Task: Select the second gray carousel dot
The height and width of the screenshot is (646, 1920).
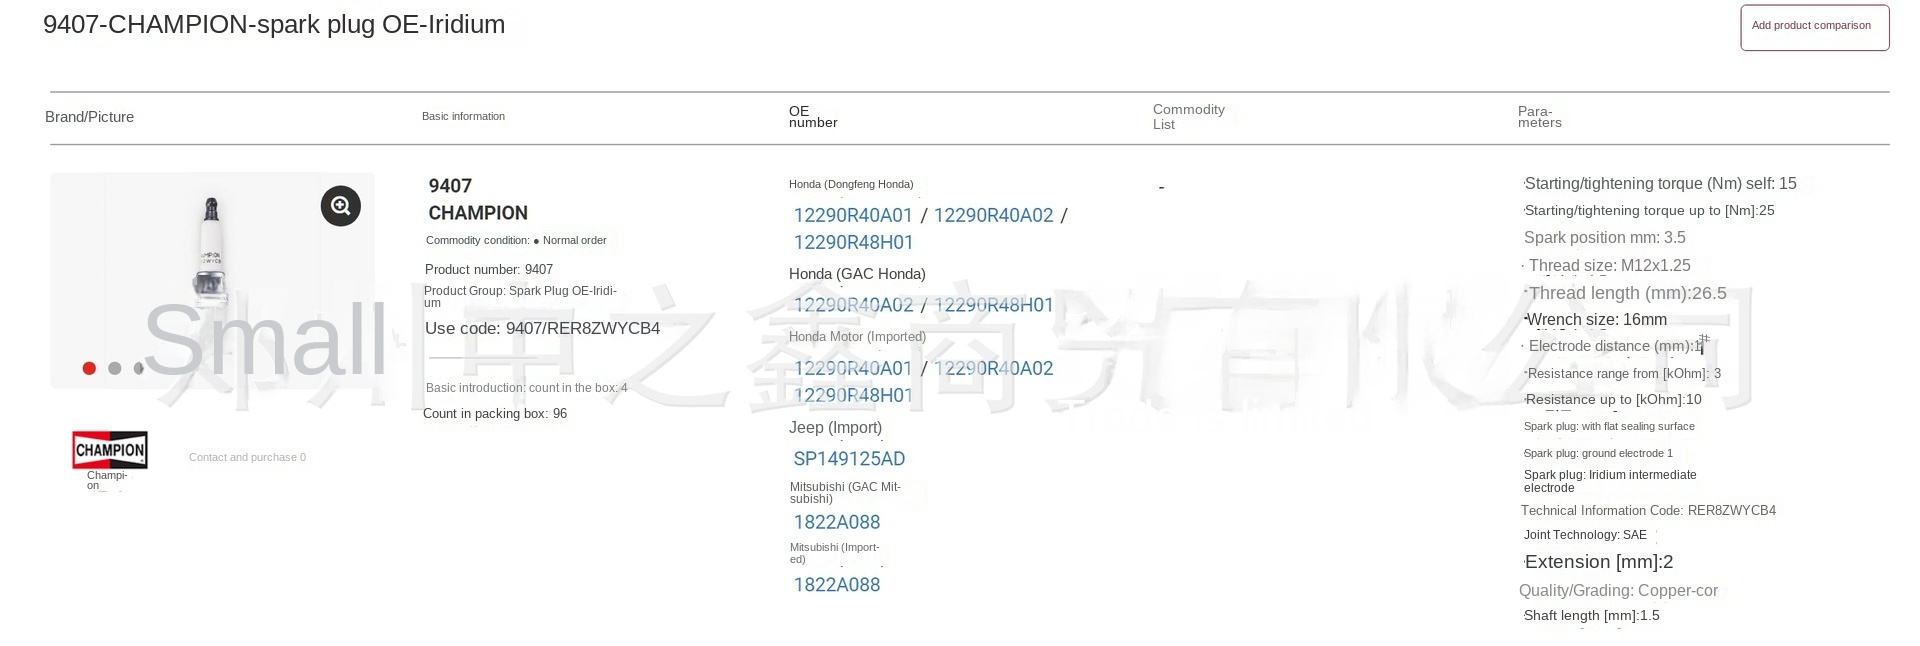Action: [115, 369]
